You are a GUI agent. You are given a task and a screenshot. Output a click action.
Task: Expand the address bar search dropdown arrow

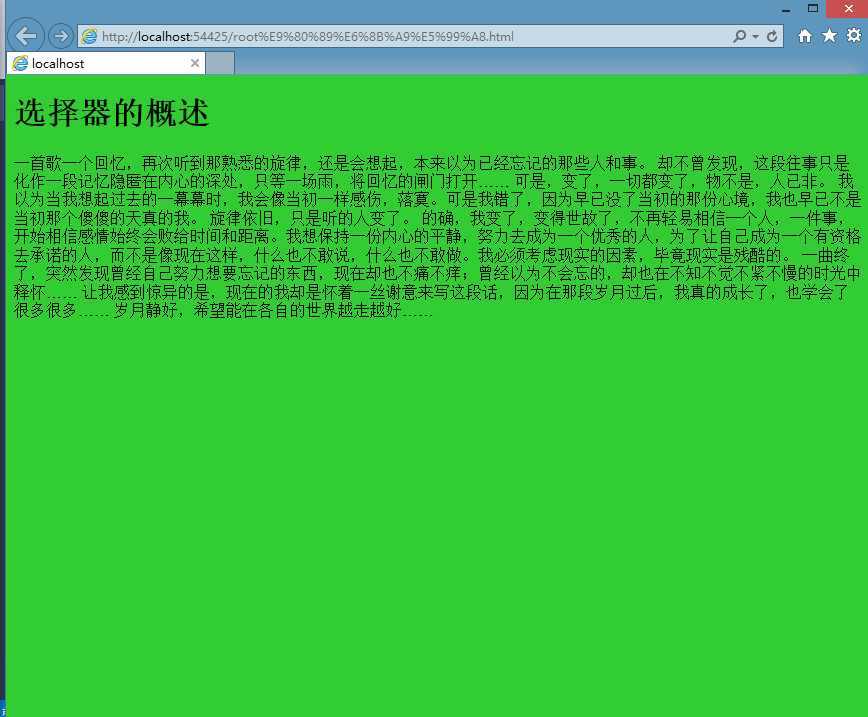coord(755,37)
